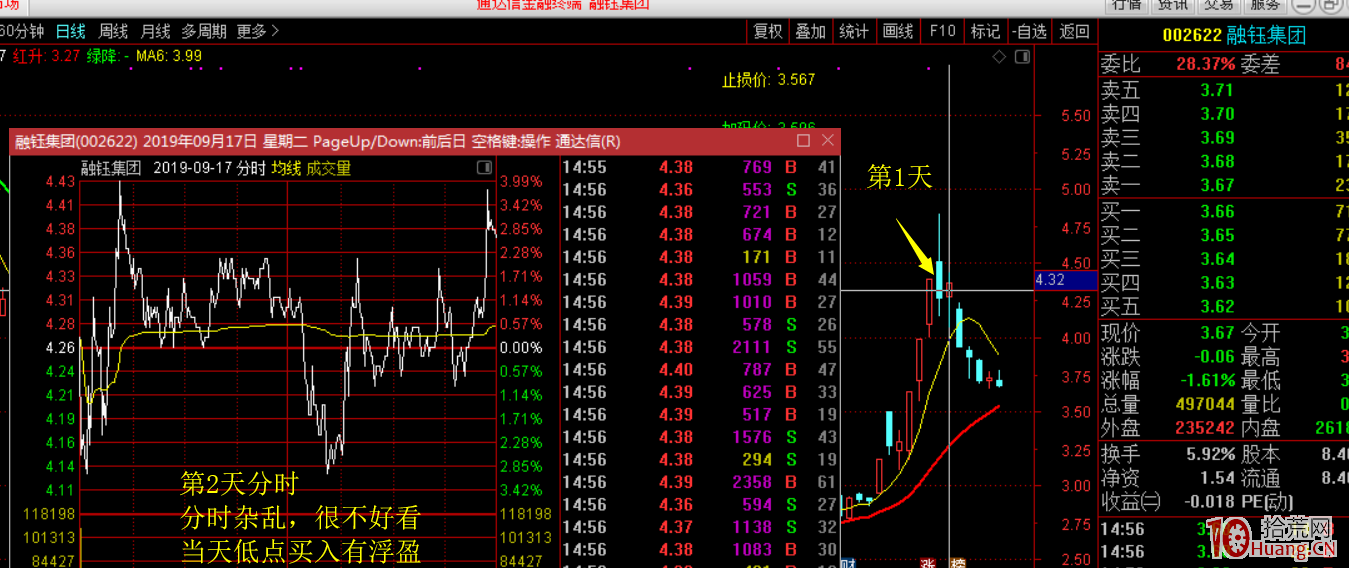Click the 涨幅 -1.61% value
Image resolution: width=1349 pixels, height=568 pixels.
click(1206, 380)
